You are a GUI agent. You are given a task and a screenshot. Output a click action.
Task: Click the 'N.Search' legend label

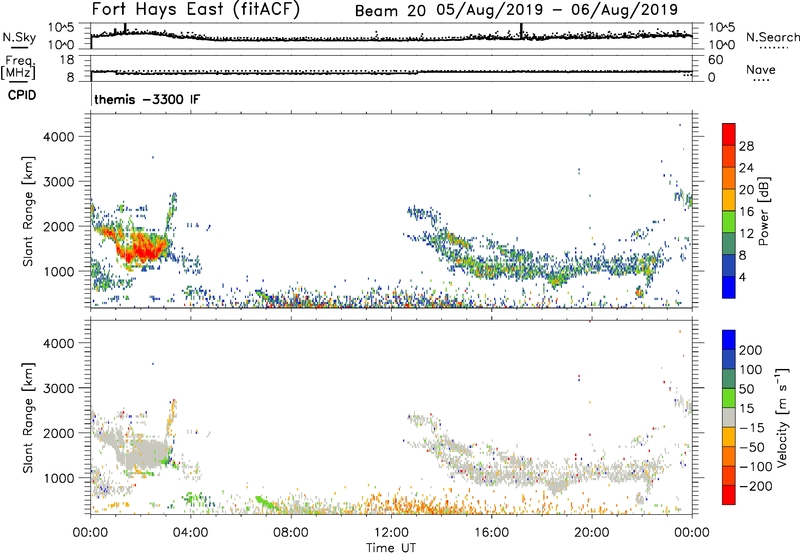(773, 37)
